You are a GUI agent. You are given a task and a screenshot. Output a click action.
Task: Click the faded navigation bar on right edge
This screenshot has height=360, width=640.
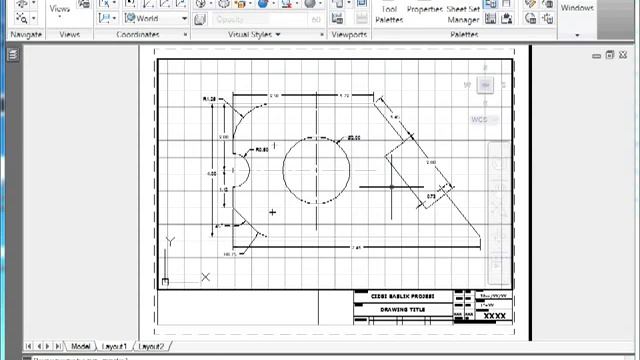point(499,213)
